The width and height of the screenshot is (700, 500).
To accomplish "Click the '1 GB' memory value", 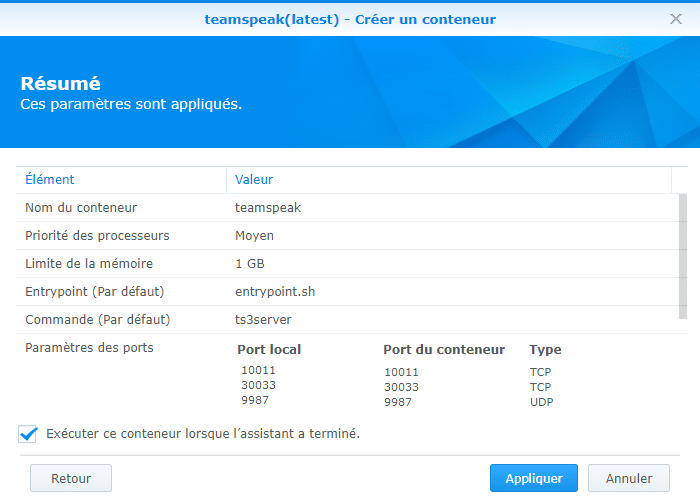I will pyautogui.click(x=250, y=264).
